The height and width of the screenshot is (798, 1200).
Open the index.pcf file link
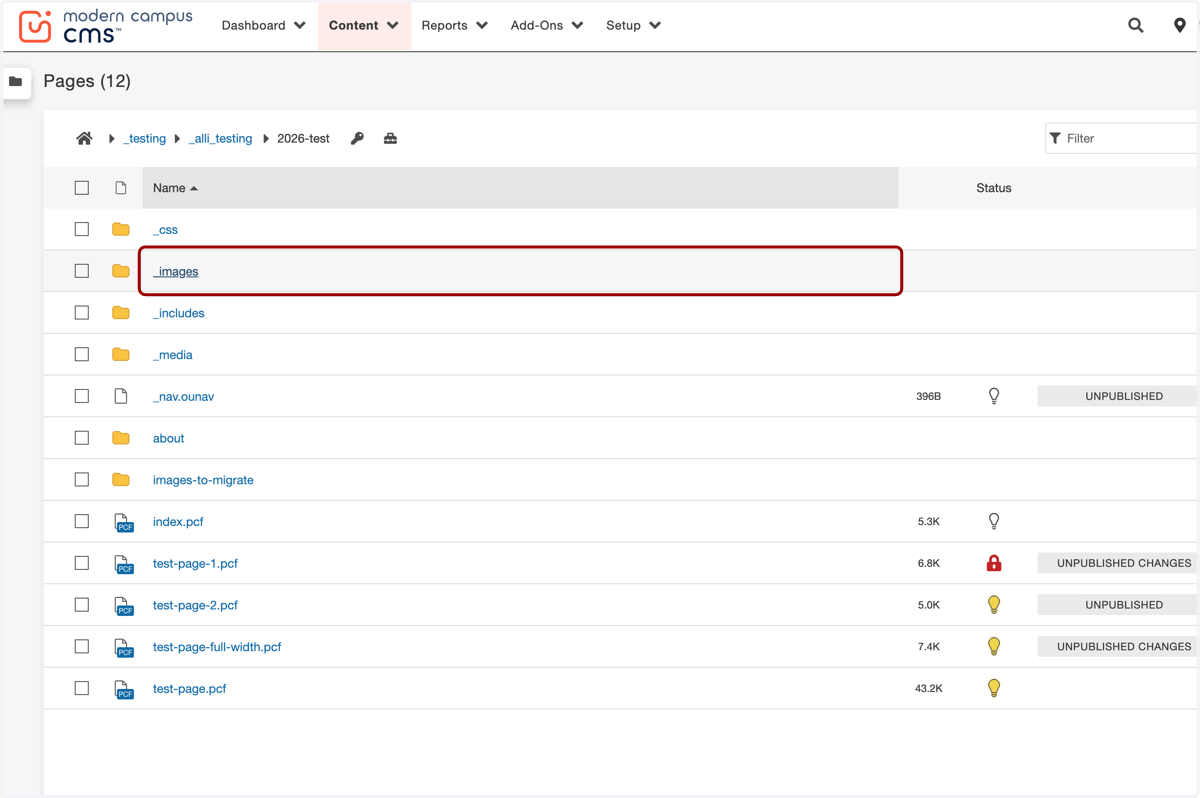tap(178, 522)
